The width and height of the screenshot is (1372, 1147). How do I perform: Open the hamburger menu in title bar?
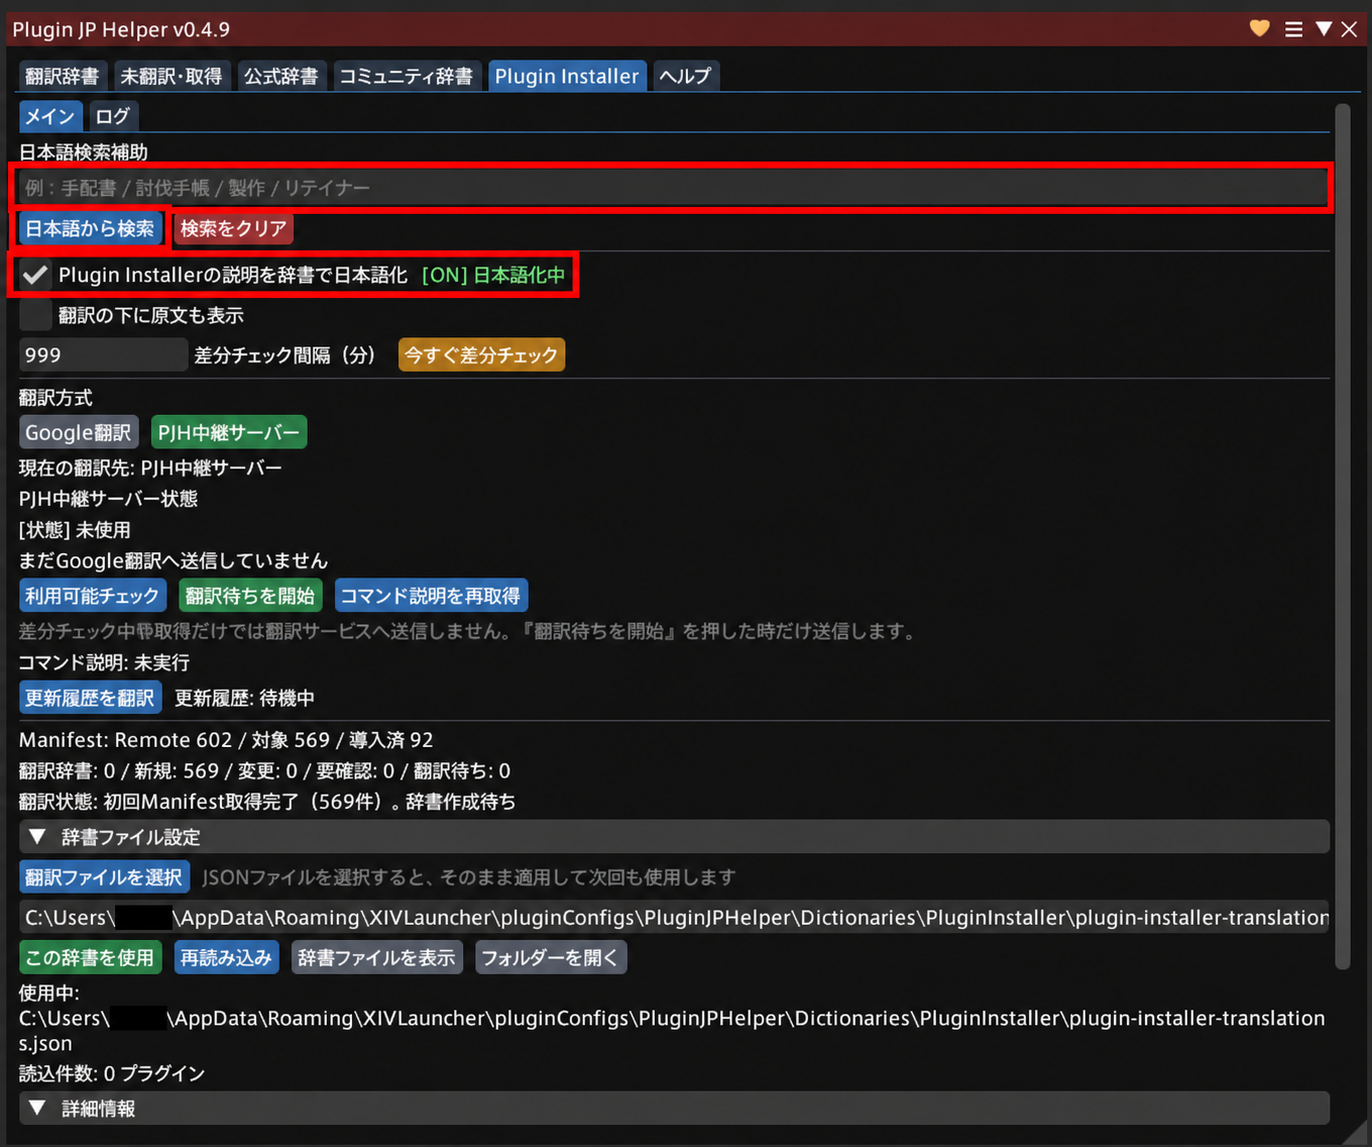(x=1294, y=29)
